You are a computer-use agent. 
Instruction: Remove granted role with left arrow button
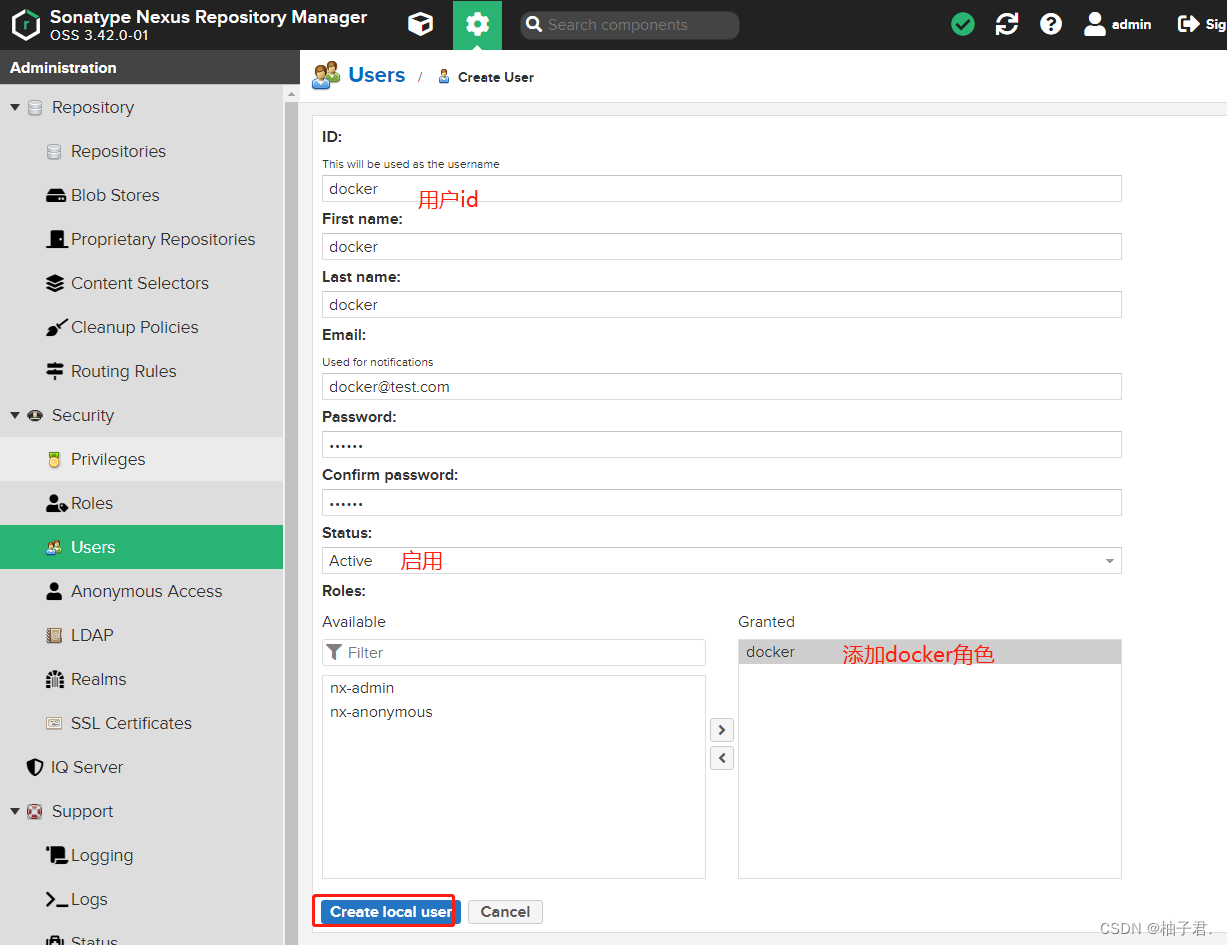pyautogui.click(x=721, y=758)
